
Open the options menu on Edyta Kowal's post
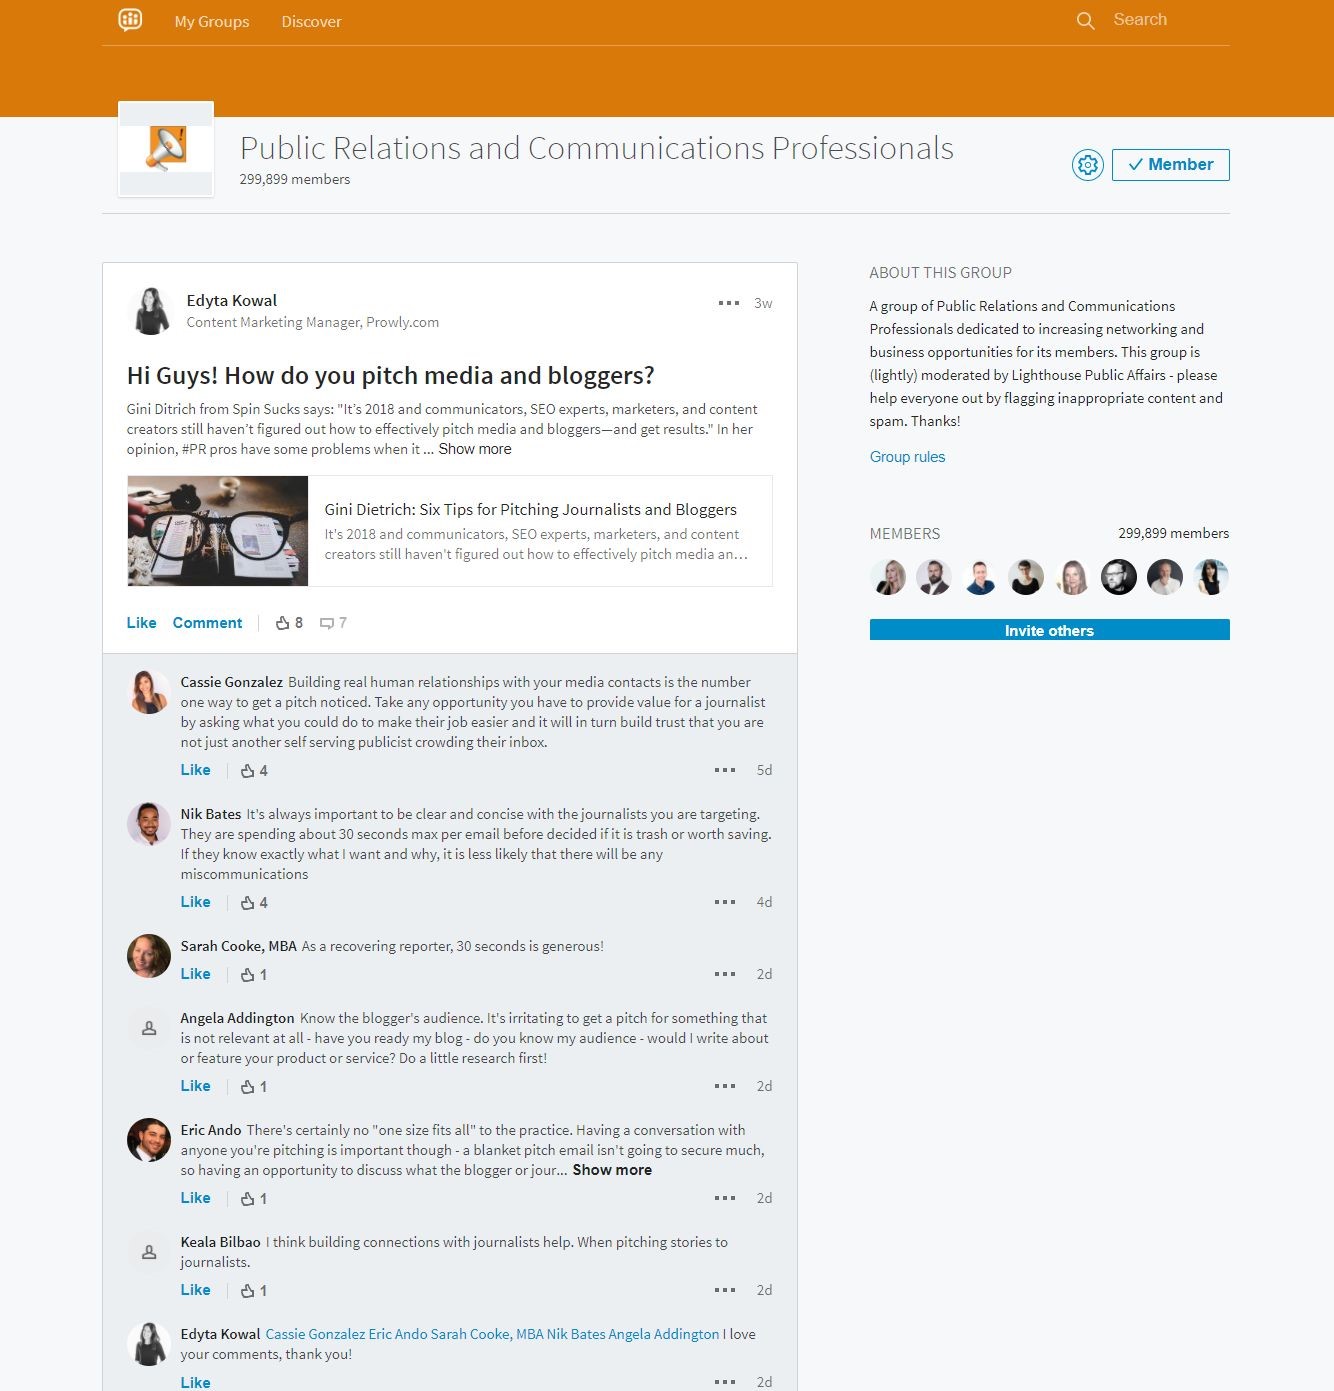[726, 302]
